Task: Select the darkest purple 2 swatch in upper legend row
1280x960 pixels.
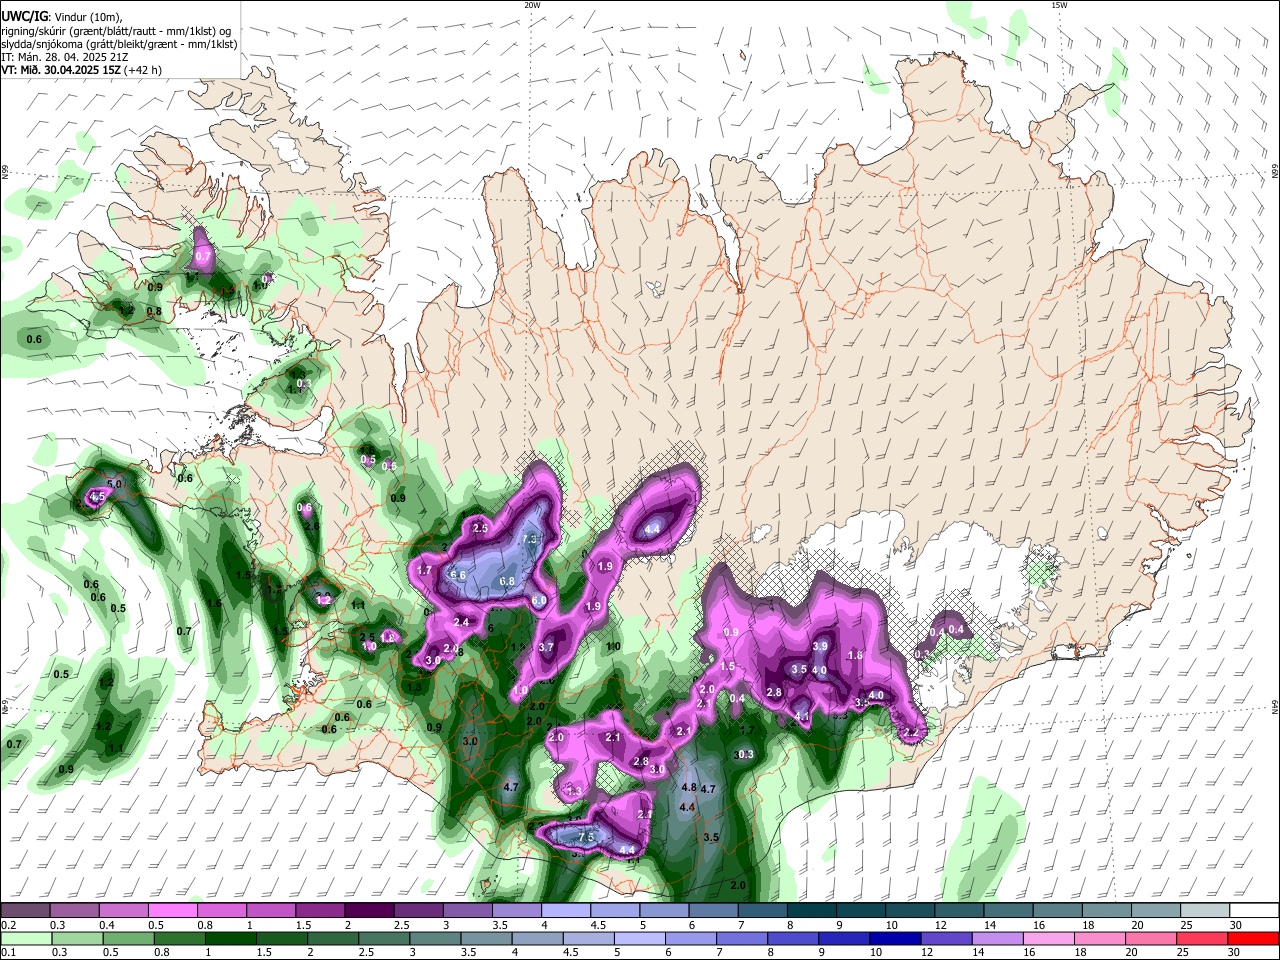Action: coord(369,910)
